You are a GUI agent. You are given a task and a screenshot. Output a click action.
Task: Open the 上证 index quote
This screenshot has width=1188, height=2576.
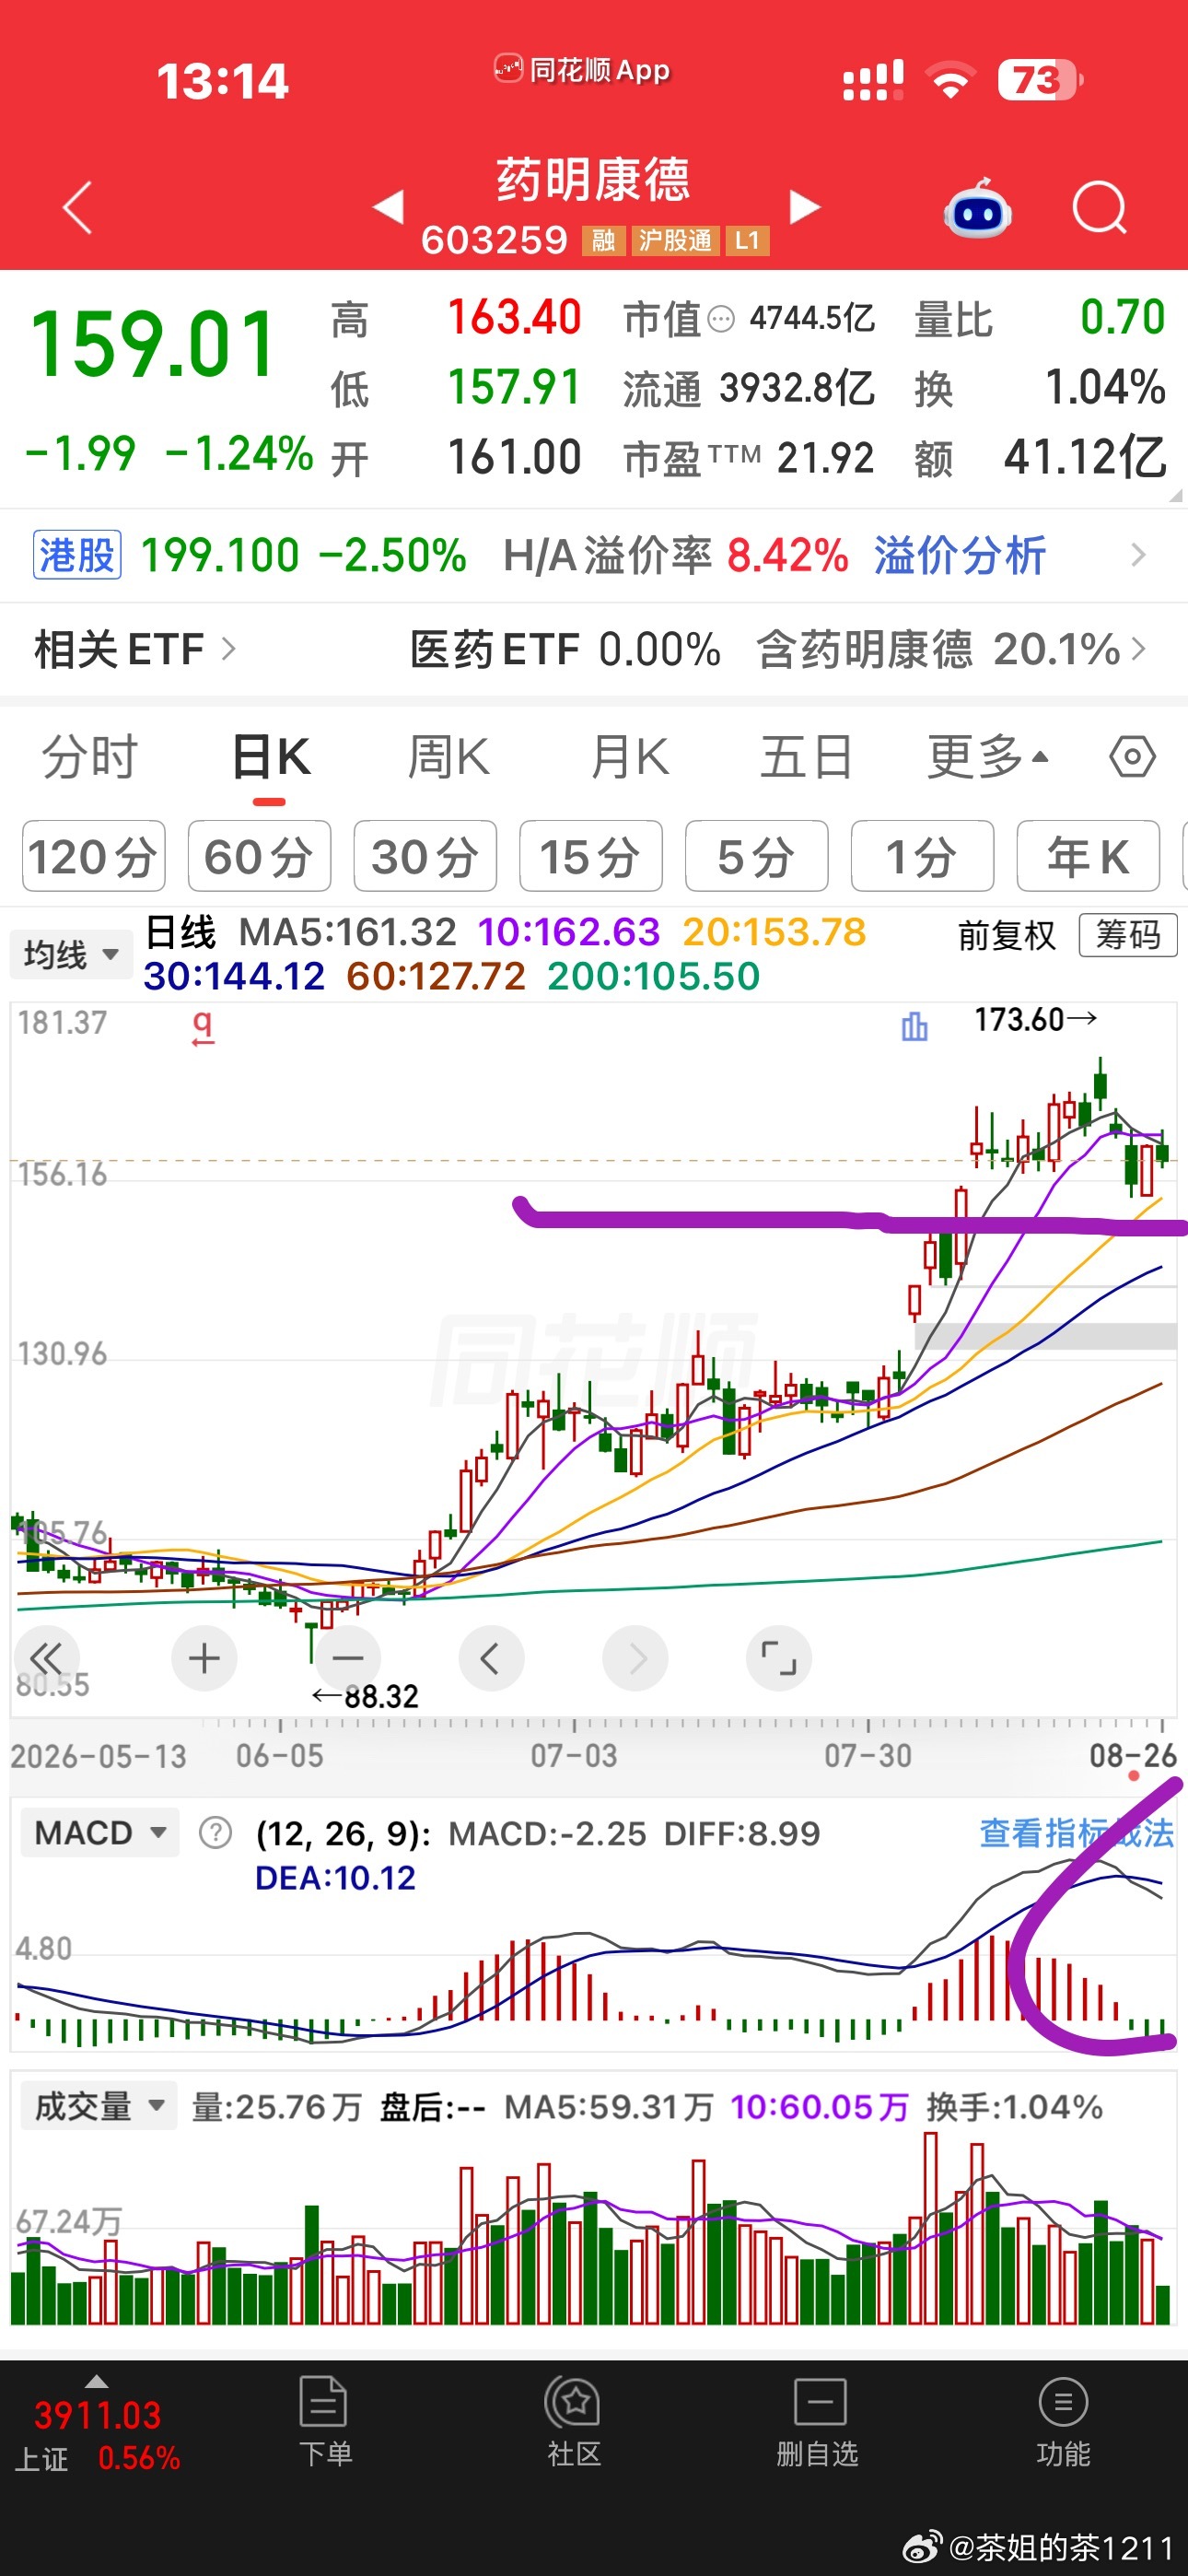(97, 2436)
